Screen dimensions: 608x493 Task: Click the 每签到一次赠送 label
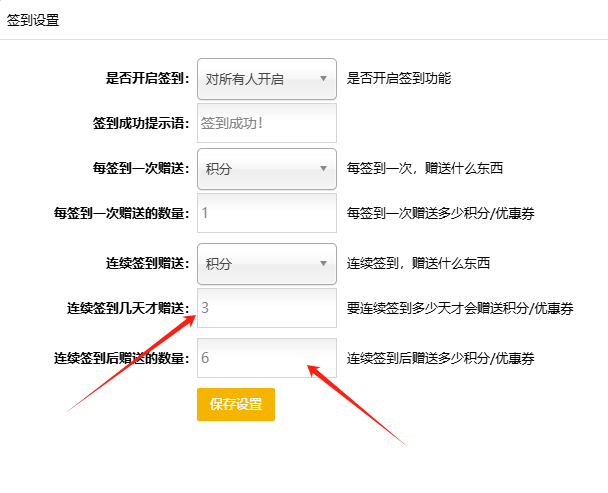pos(141,168)
